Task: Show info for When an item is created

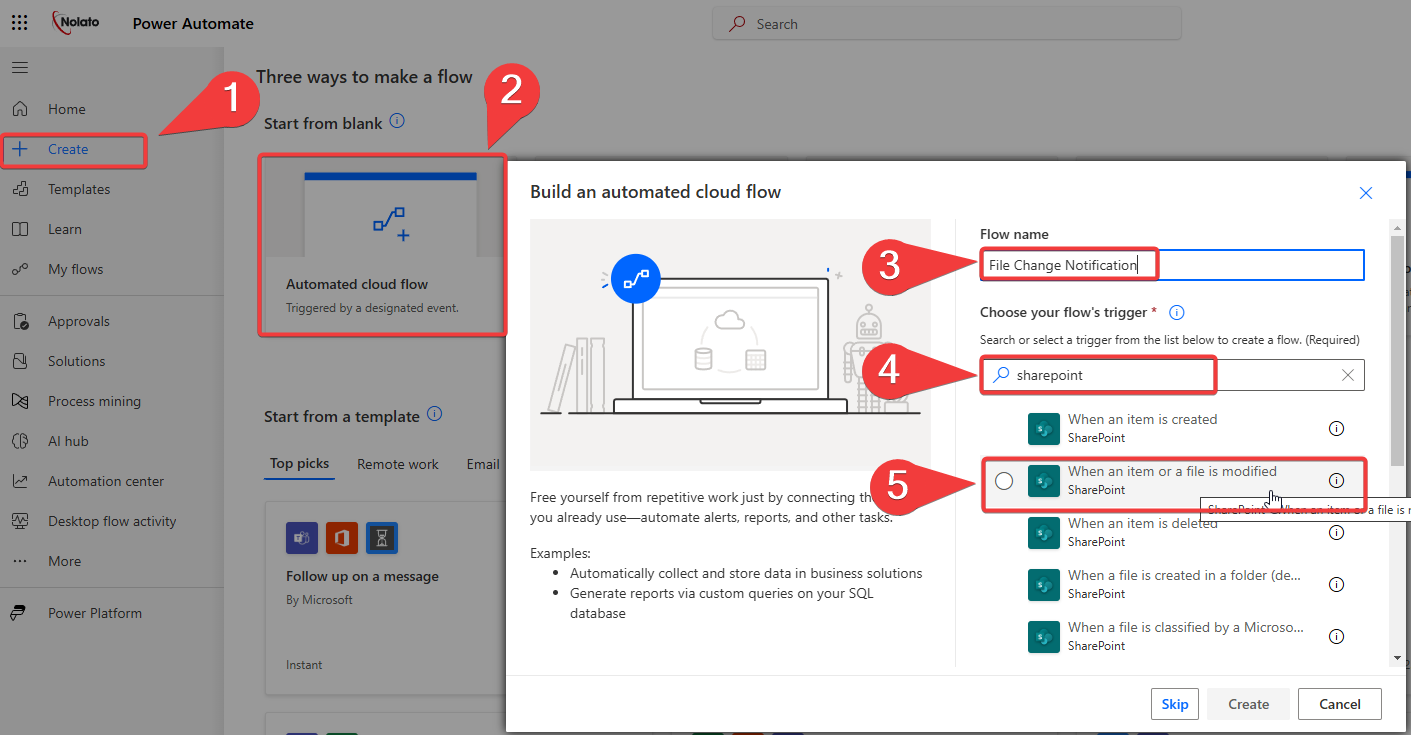Action: point(1336,428)
